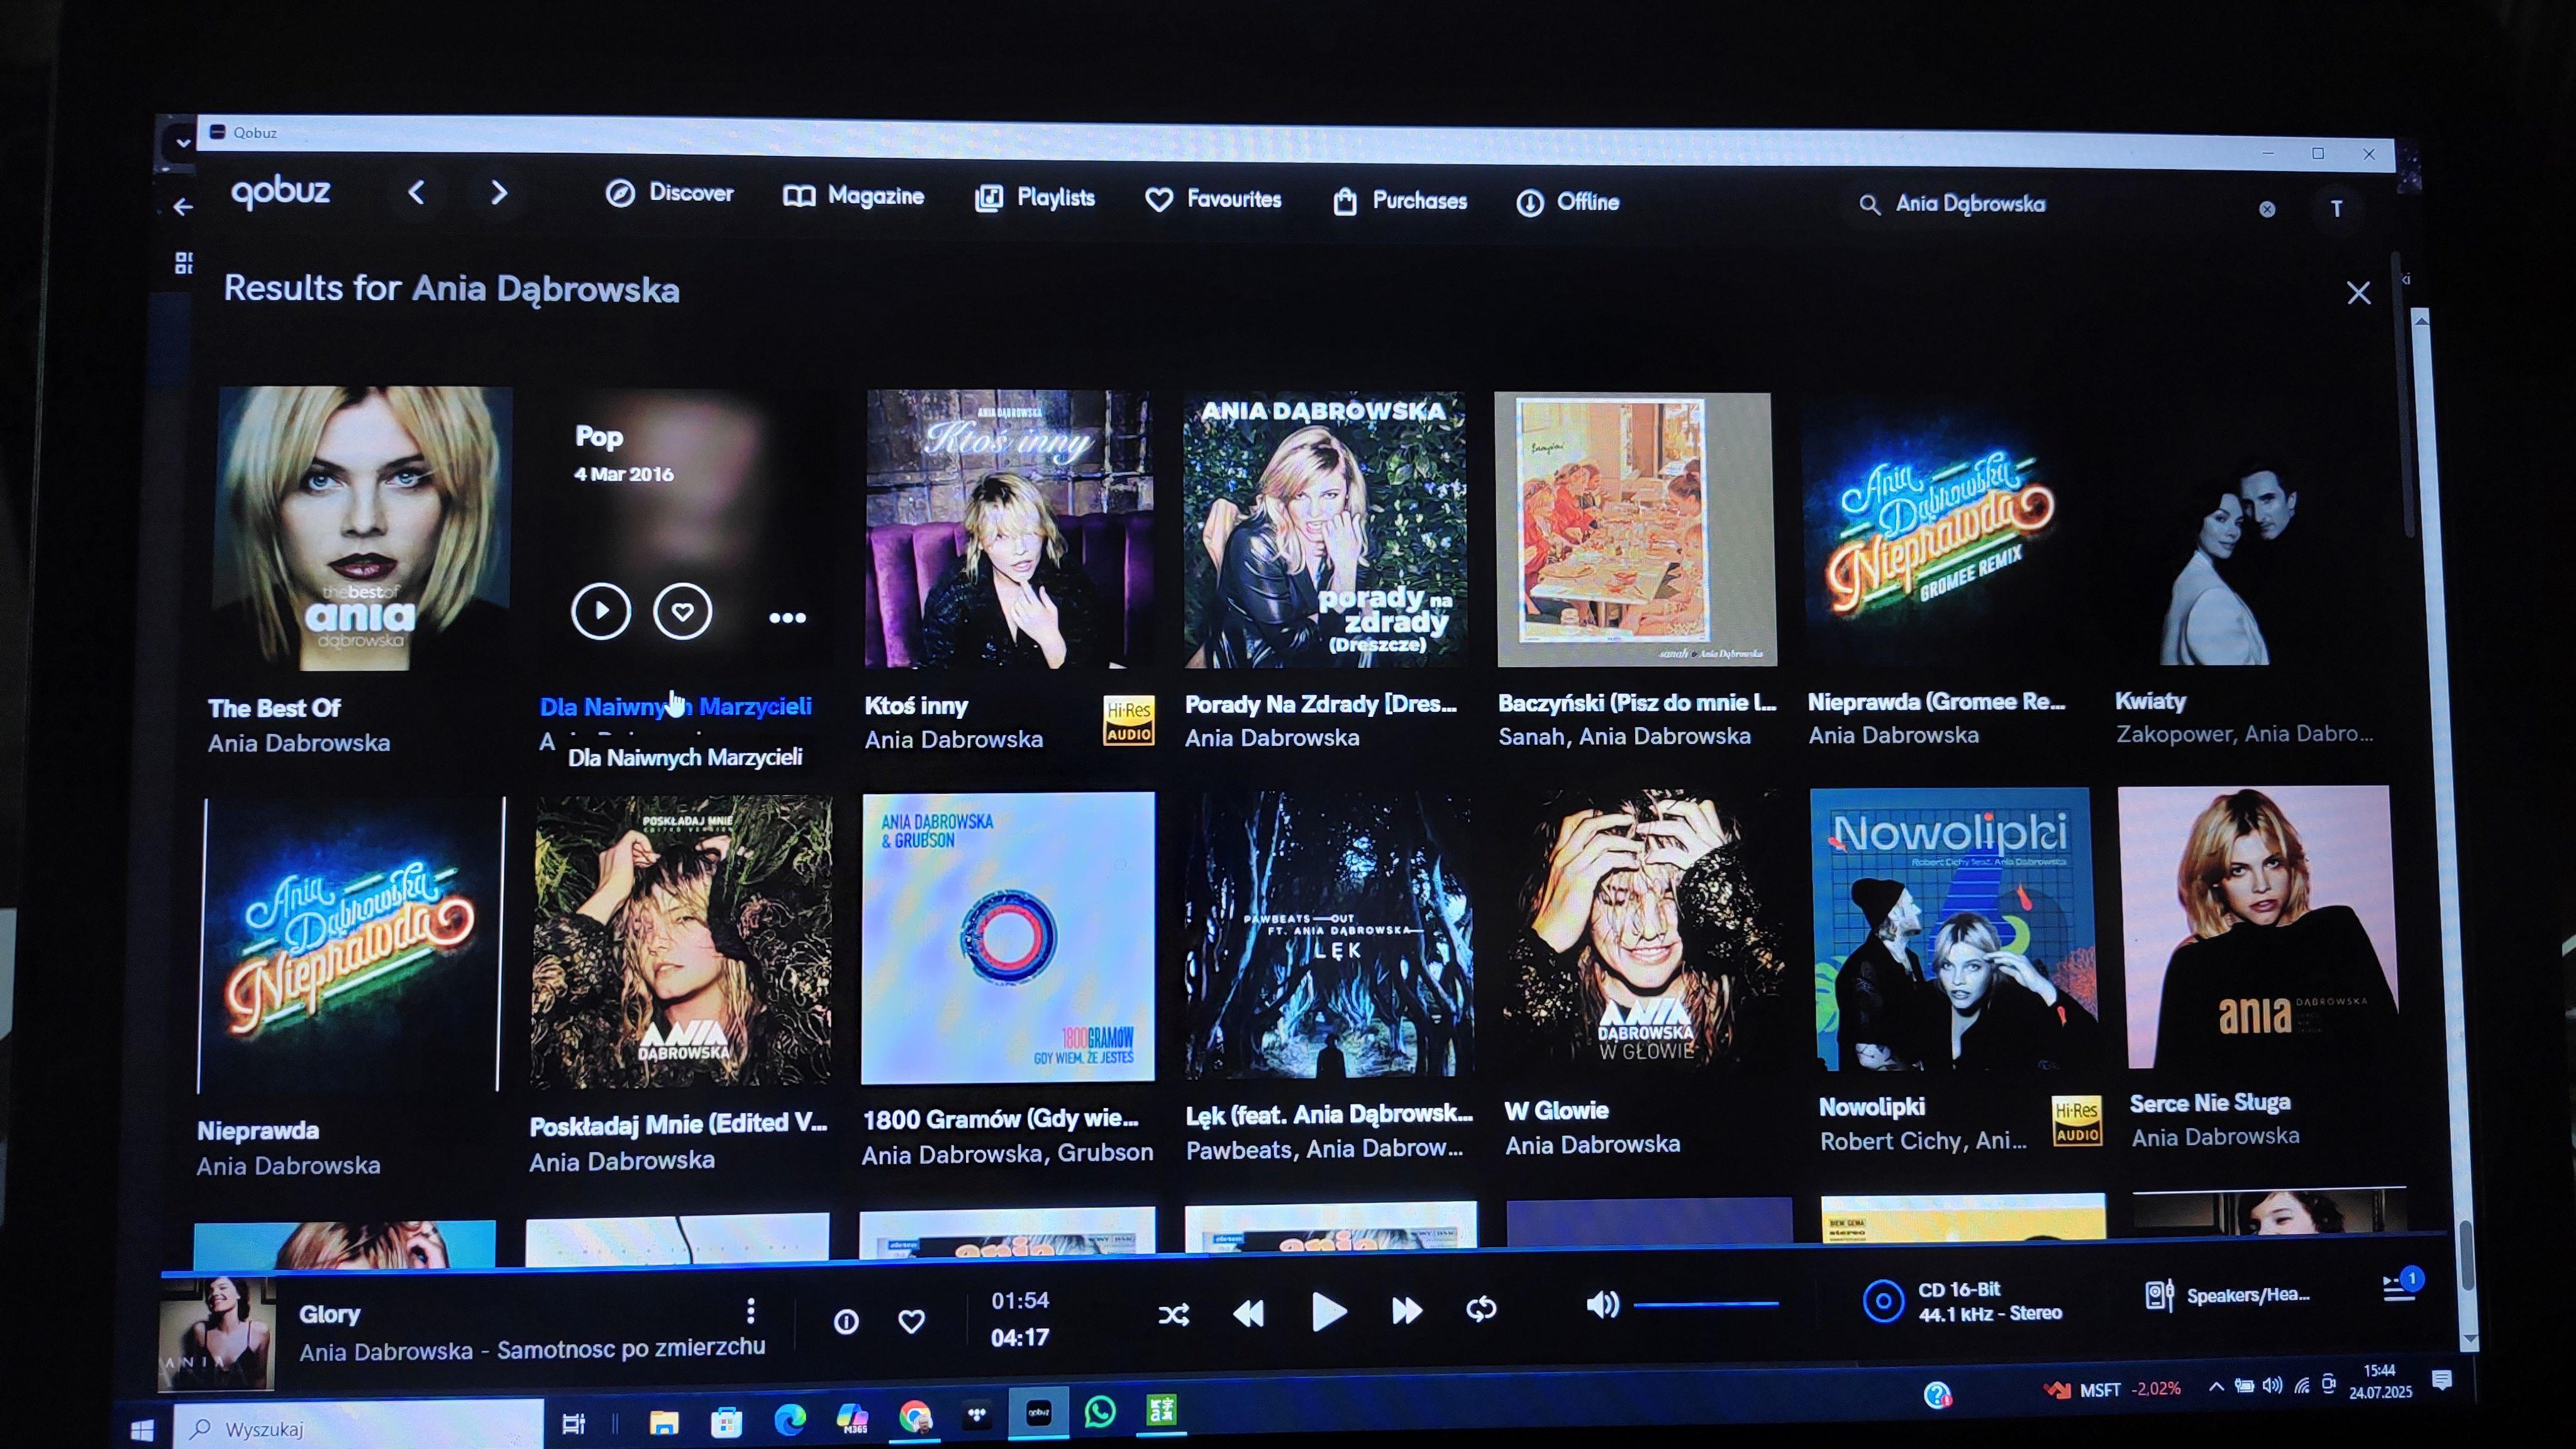Open File Explorer from the taskbar
The width and height of the screenshot is (2576, 1449).
tap(664, 1423)
